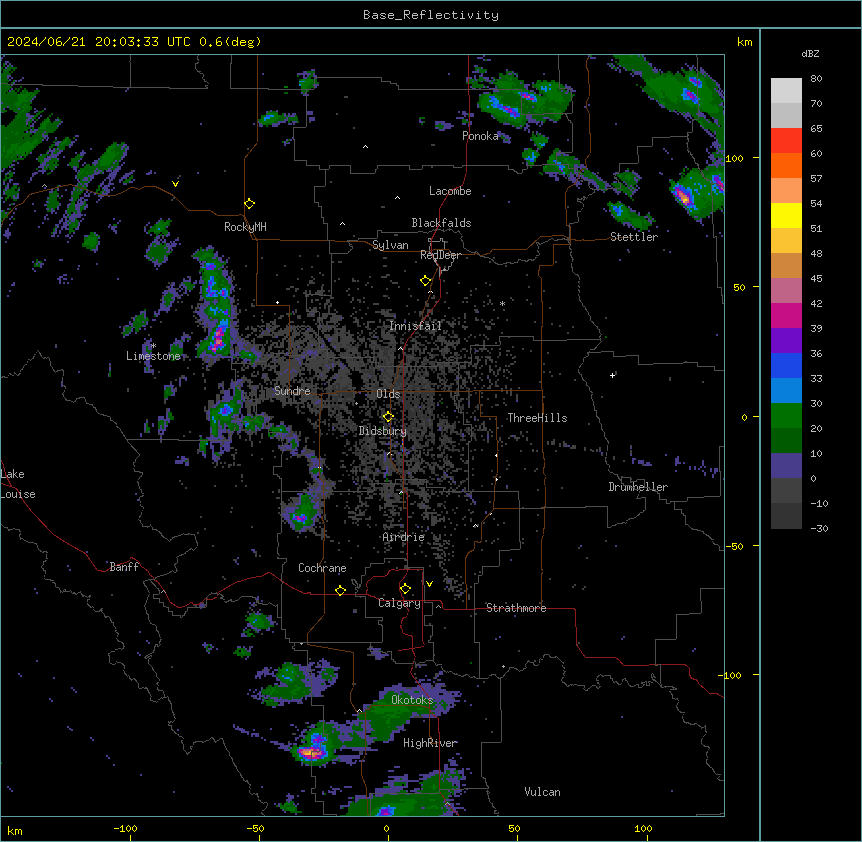Click the Airdrie label
The width and height of the screenshot is (862, 842).
click(x=404, y=537)
